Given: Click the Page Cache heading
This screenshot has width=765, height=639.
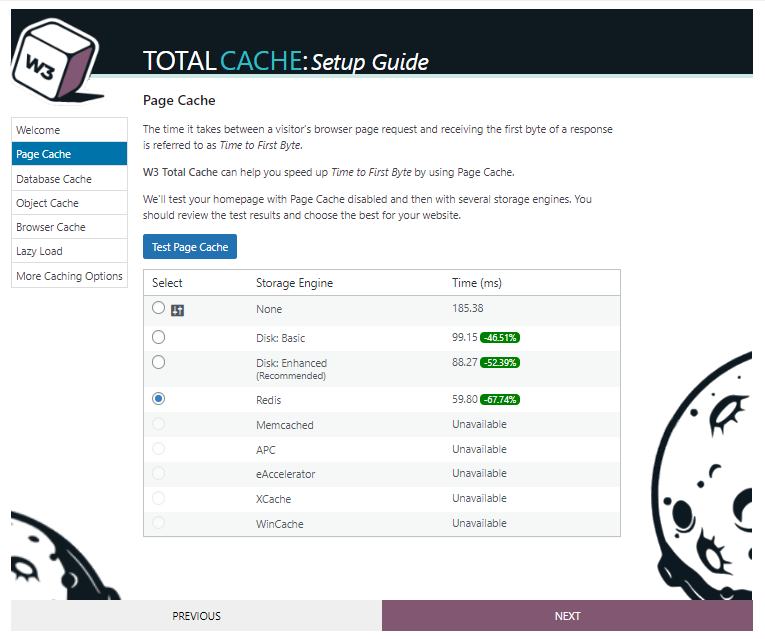Looking at the screenshot, I should 179,100.
